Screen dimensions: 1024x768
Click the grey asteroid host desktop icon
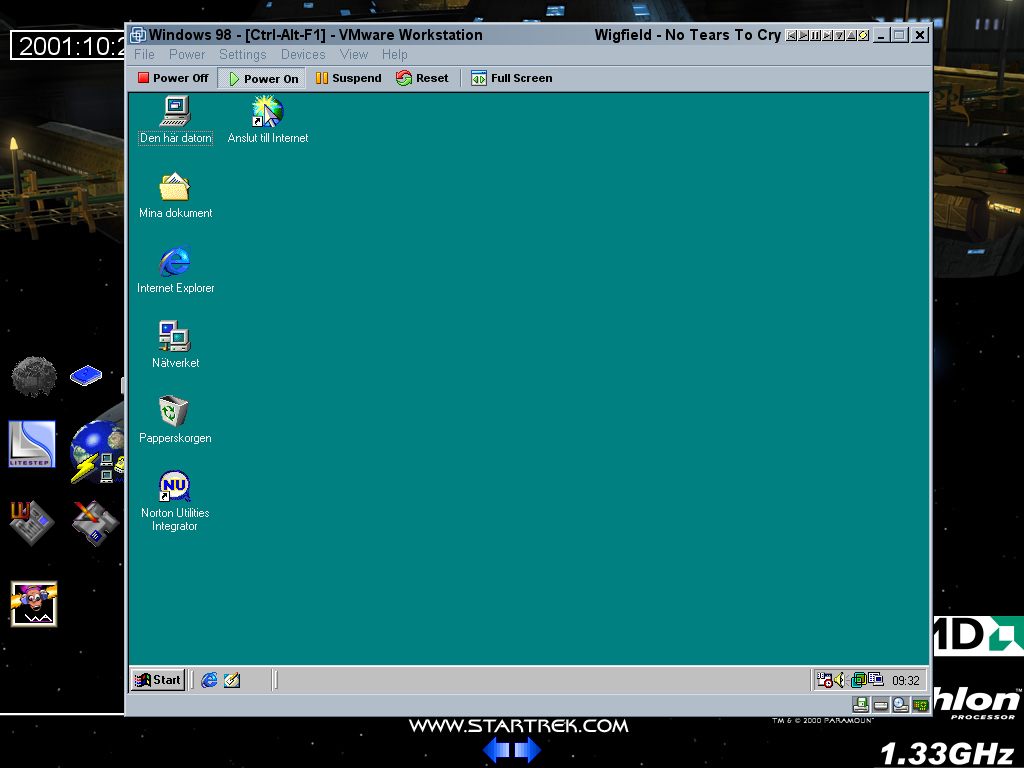click(34, 376)
